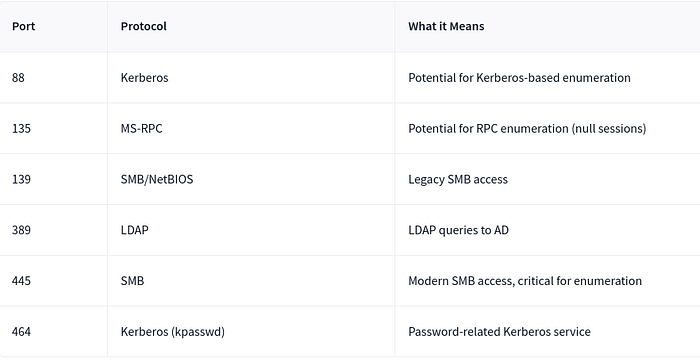The height and width of the screenshot is (363, 700).
Task: Click the LDAP queries to AD text
Action: tap(458, 230)
